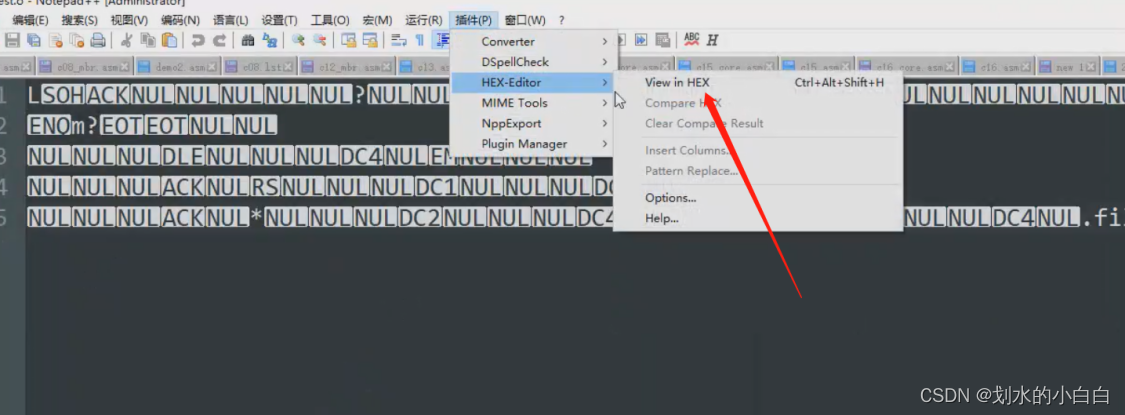1125x415 pixels.
Task: Click the Cut scissors icon
Action: (x=127, y=40)
